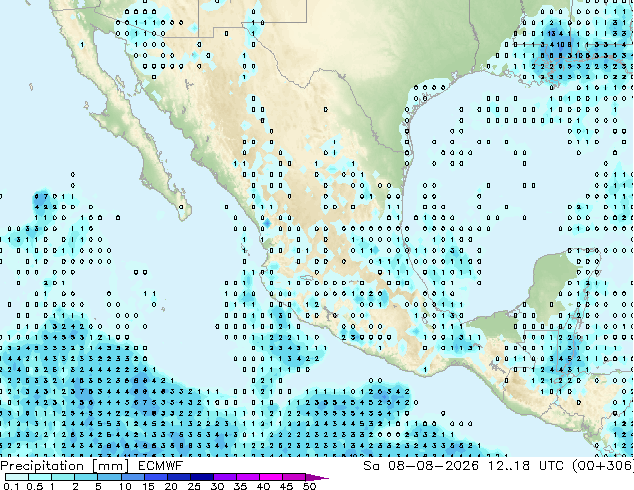Viewport: 634px width, 490px height.
Task: Click the legend value label '0.5'
Action: click(x=35, y=486)
